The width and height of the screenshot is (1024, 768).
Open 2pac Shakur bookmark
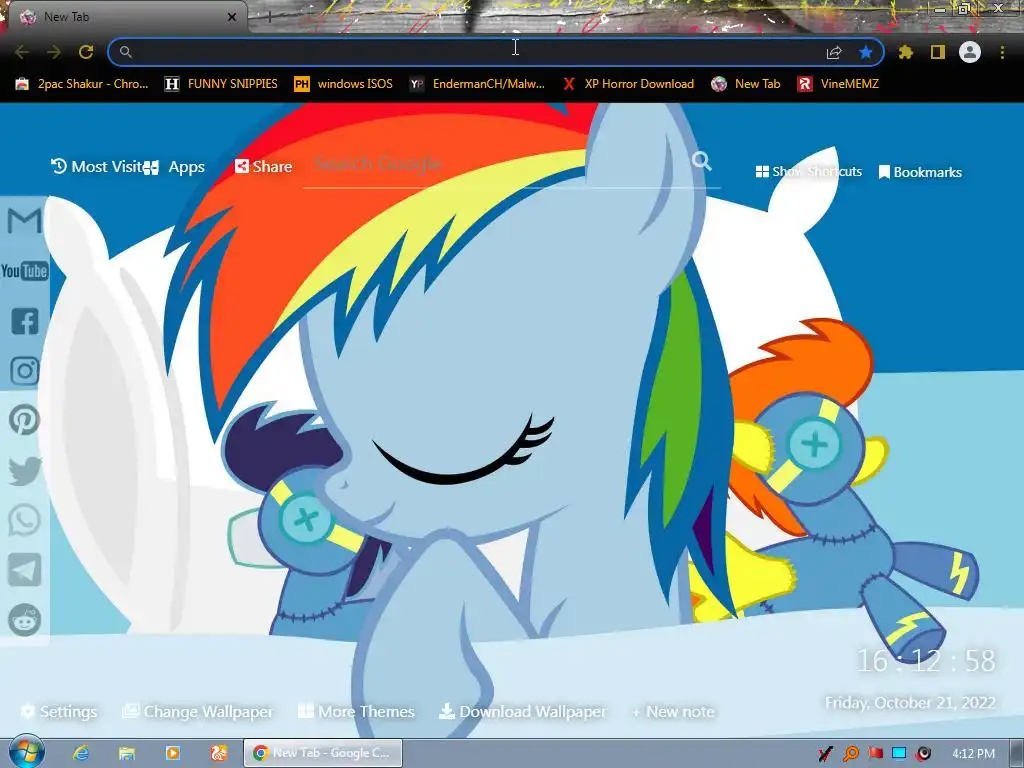(82, 84)
